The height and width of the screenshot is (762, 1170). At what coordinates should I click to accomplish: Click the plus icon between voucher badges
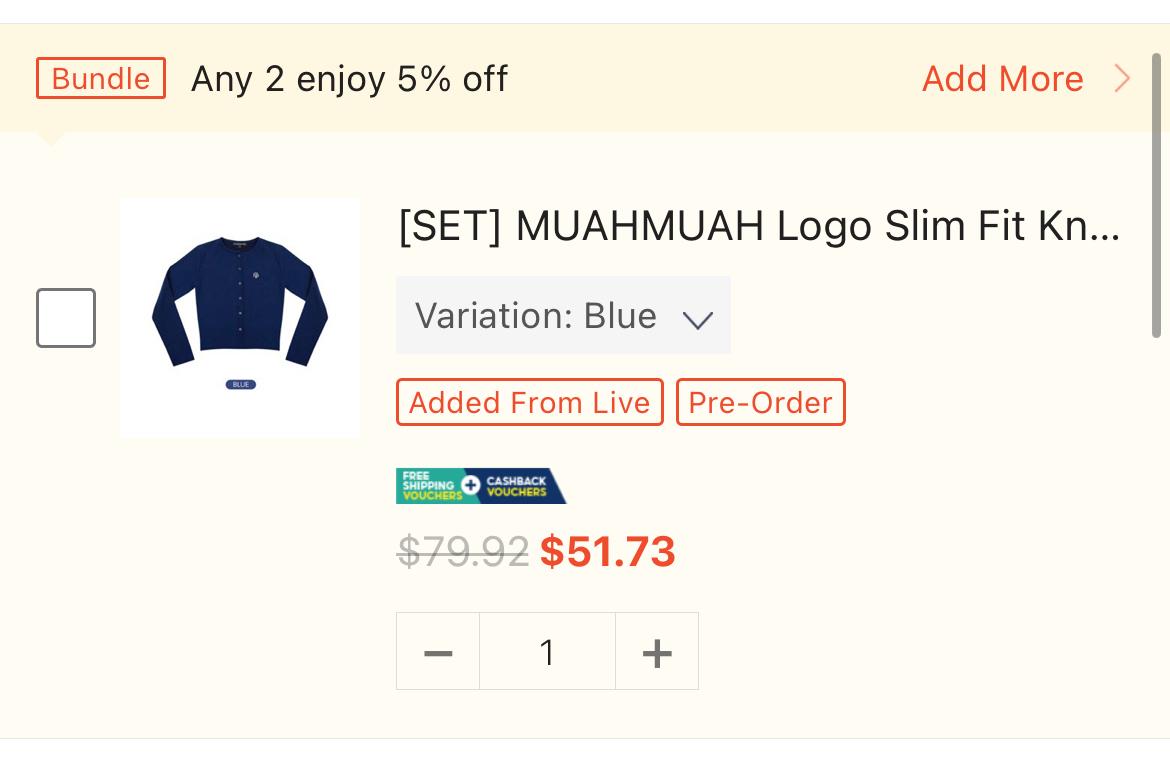click(471, 486)
